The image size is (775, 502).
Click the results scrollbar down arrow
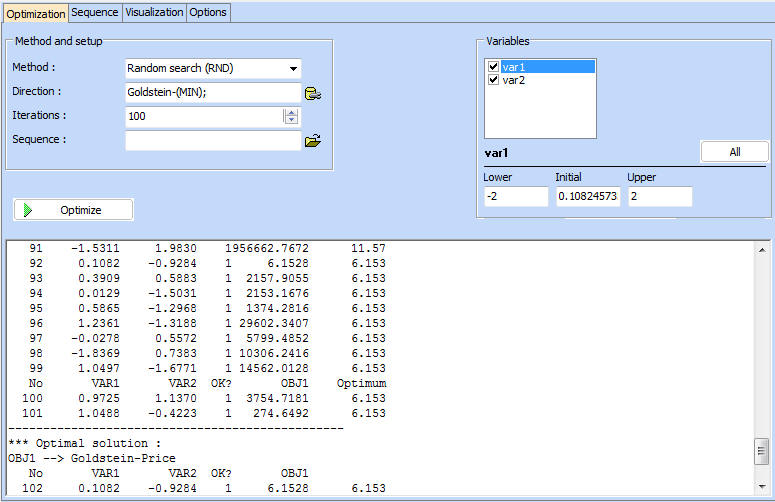[x=763, y=487]
